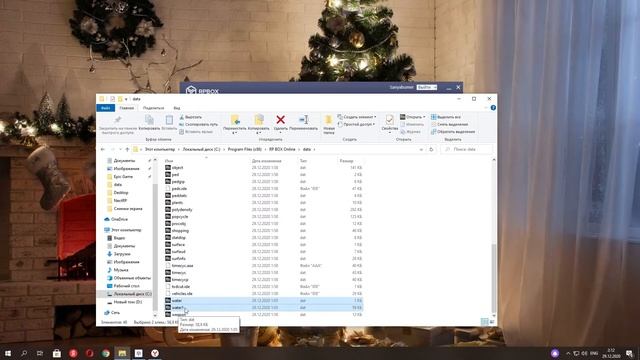The width and height of the screenshot is (640, 360).
Task: Open Загрузки (Downloads) in the sidebar
Action: (119, 254)
